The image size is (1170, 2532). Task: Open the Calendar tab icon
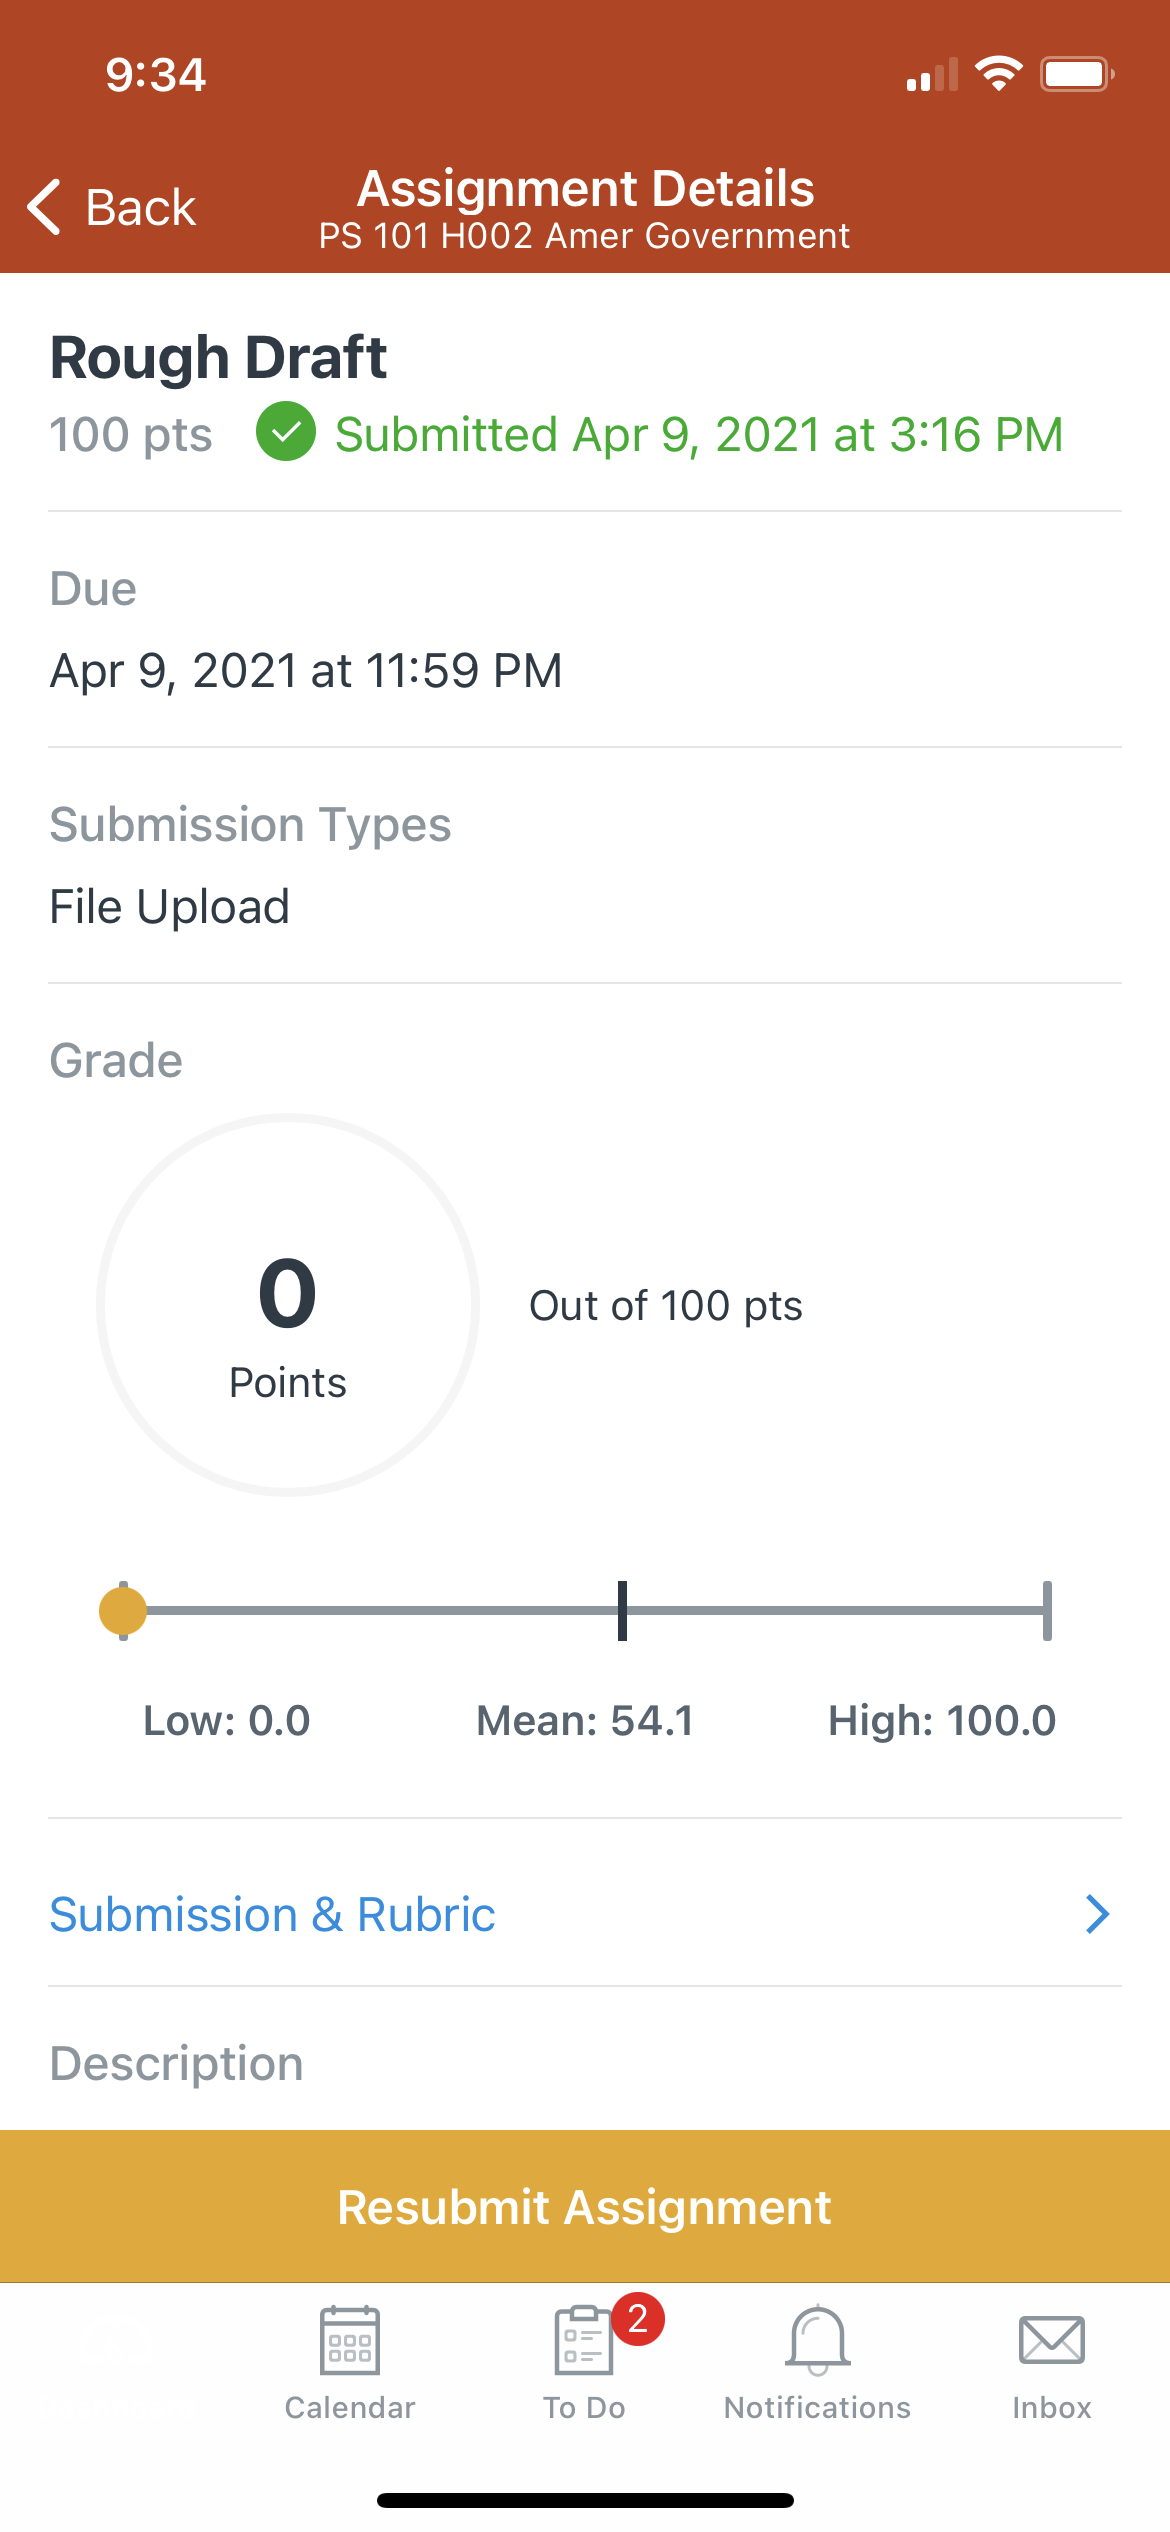click(349, 2340)
